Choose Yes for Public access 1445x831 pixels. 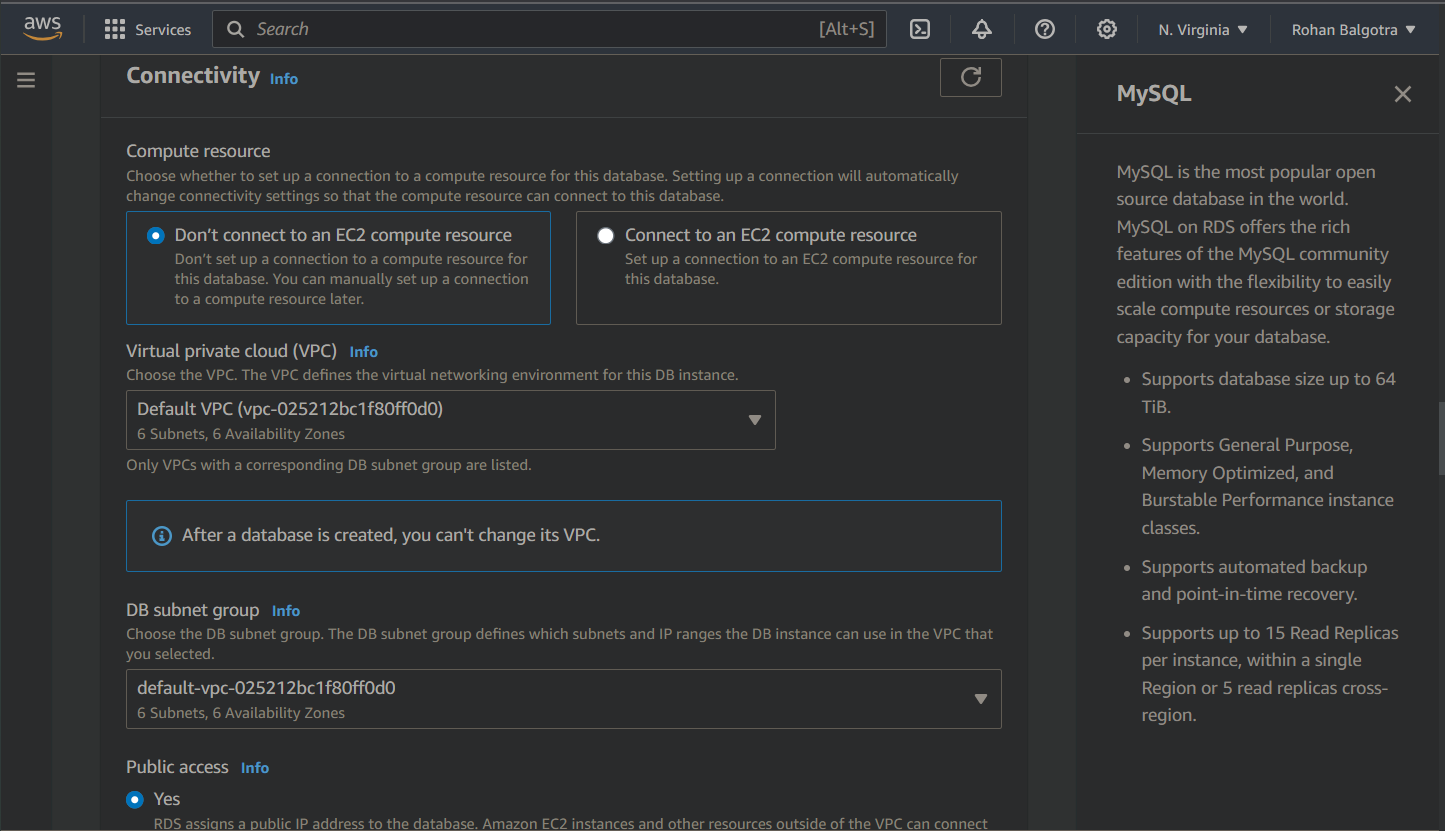click(135, 799)
